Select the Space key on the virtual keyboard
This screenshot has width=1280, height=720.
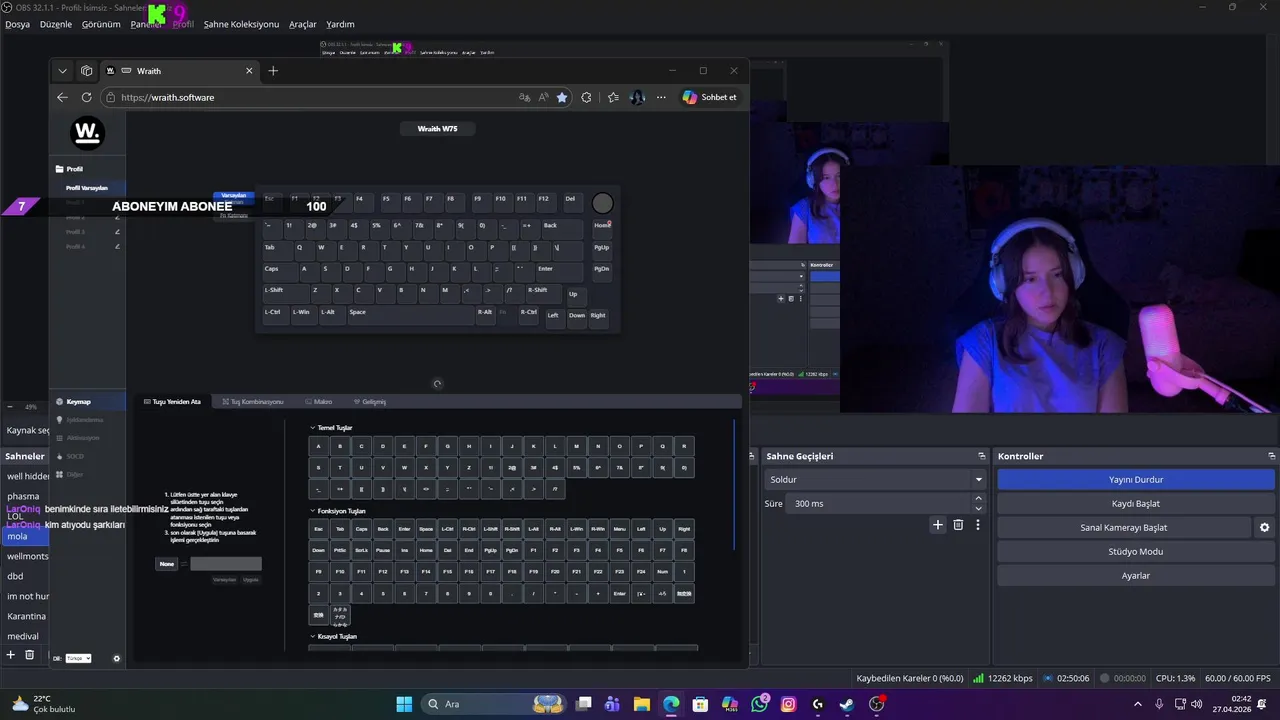[409, 314]
